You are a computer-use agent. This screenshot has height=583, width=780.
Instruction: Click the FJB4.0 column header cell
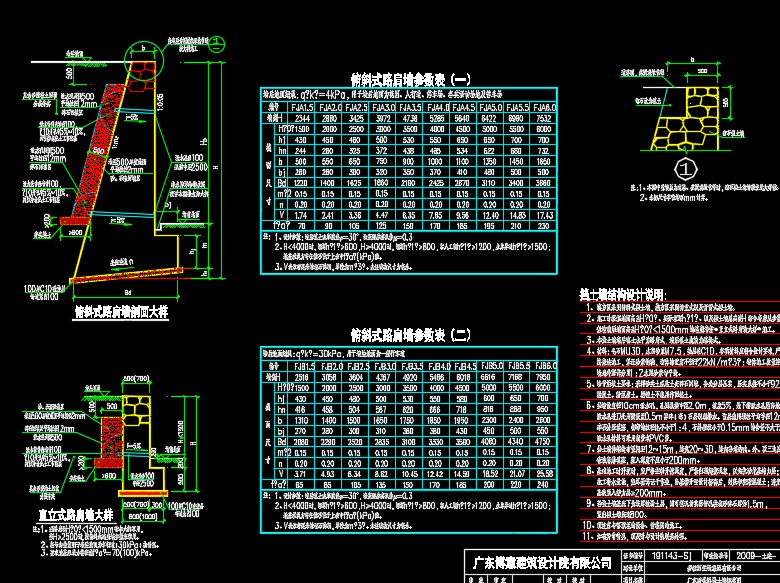tap(437, 367)
